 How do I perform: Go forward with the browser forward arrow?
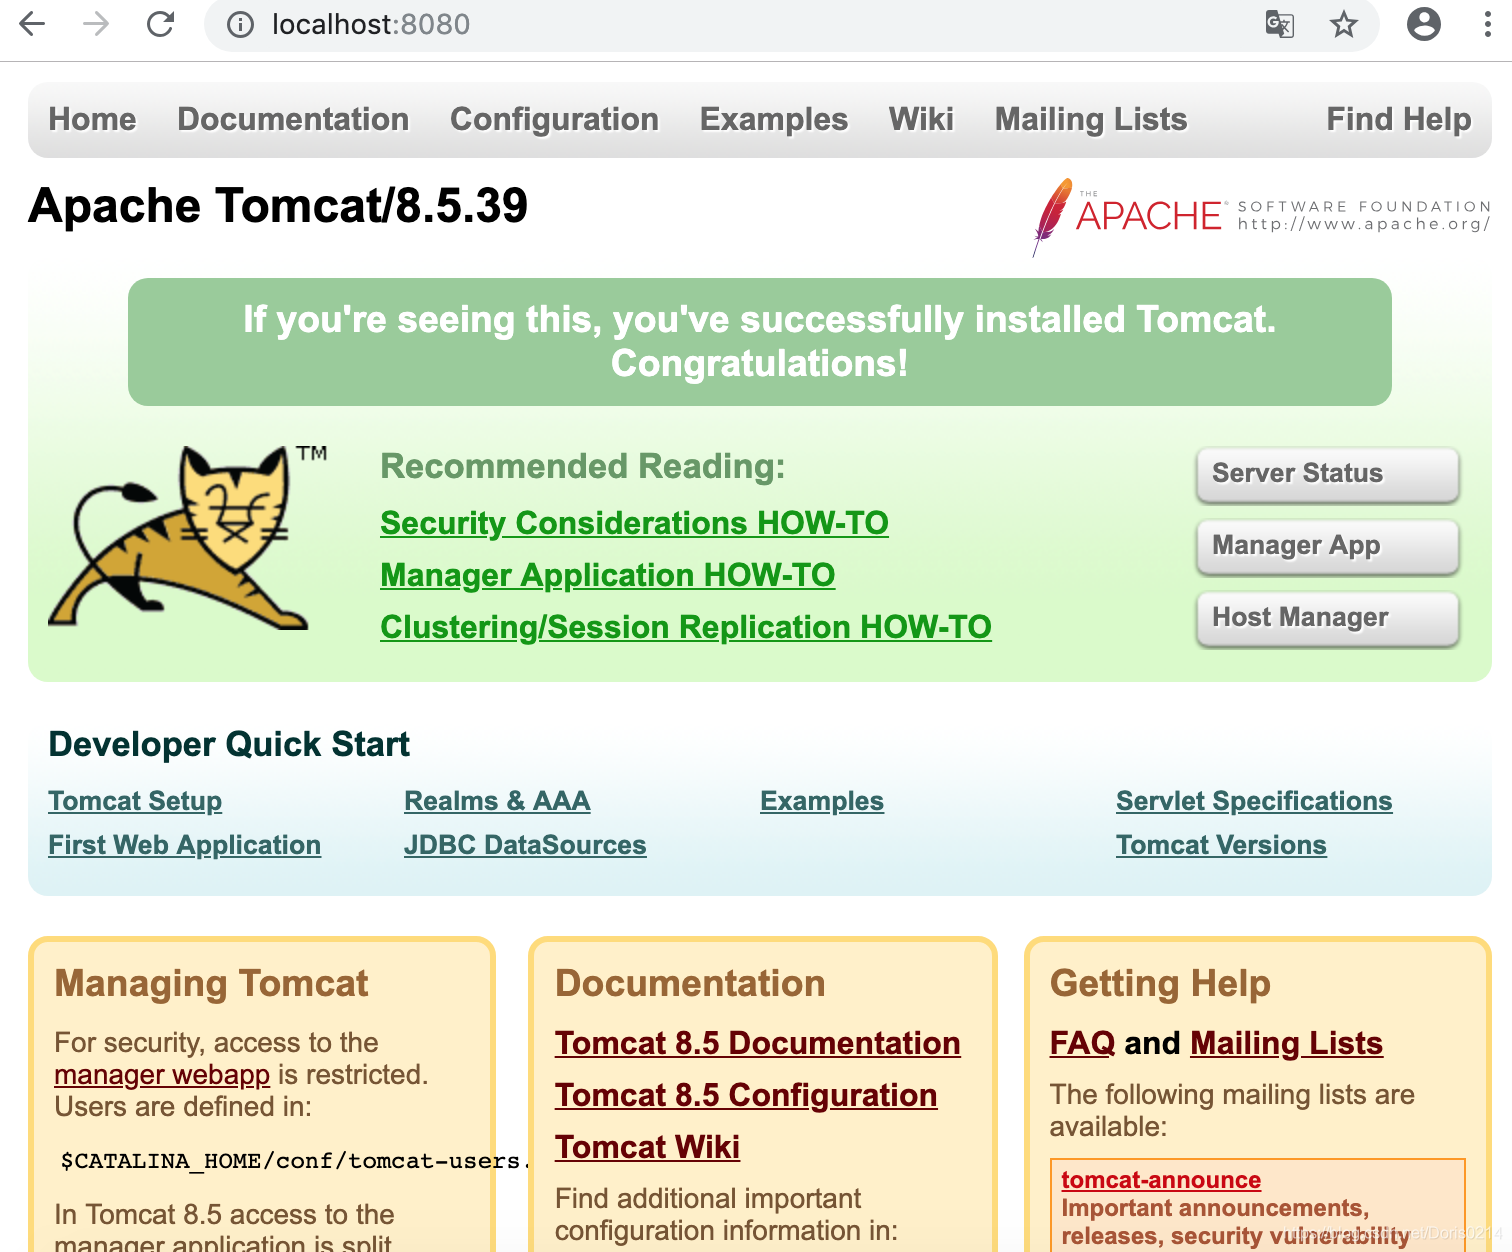96,24
